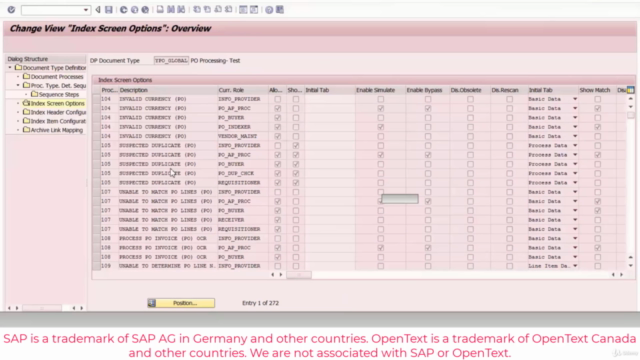Open Index Item Configuration tree entry
Viewport: 640px width, 360px height.
pos(58,121)
